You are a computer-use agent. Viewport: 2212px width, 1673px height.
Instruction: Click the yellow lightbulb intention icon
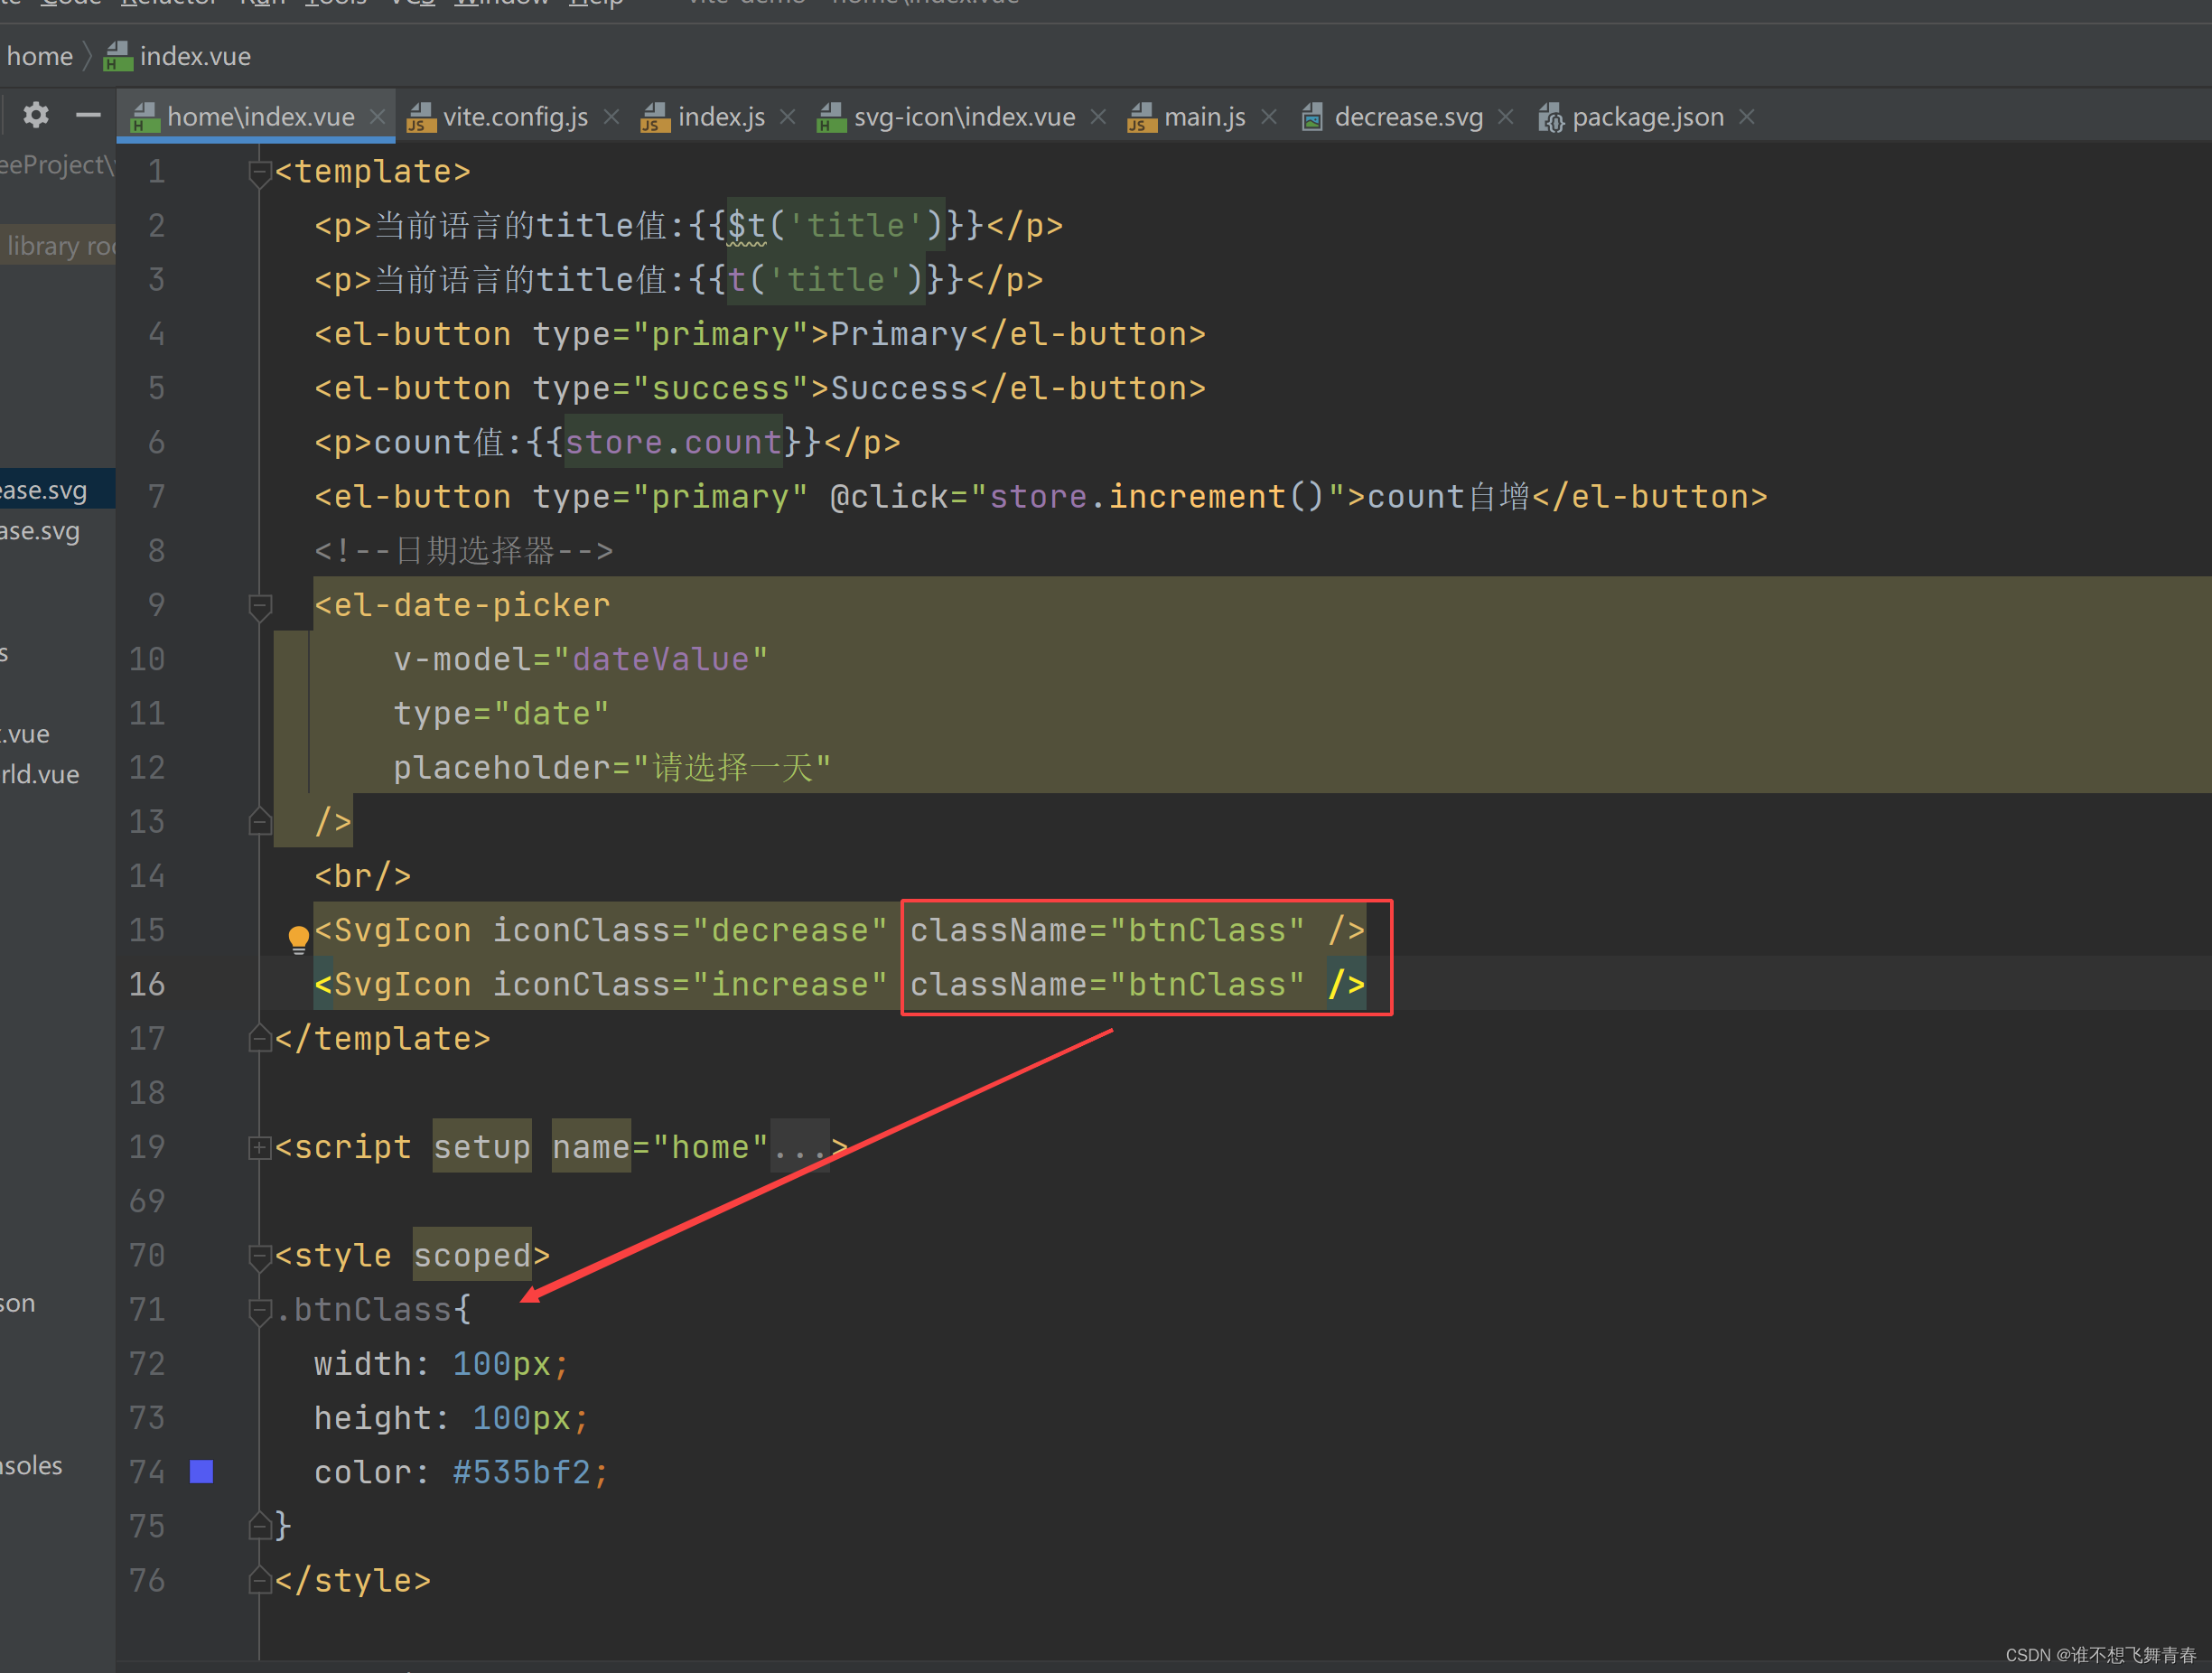[298, 938]
